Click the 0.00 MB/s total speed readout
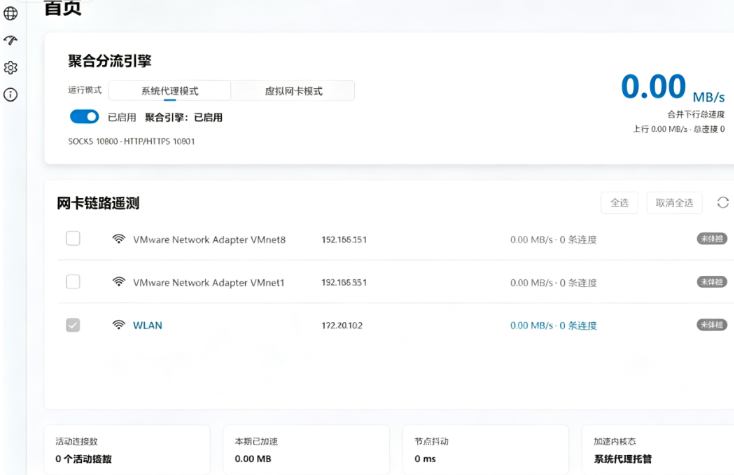 coord(673,87)
